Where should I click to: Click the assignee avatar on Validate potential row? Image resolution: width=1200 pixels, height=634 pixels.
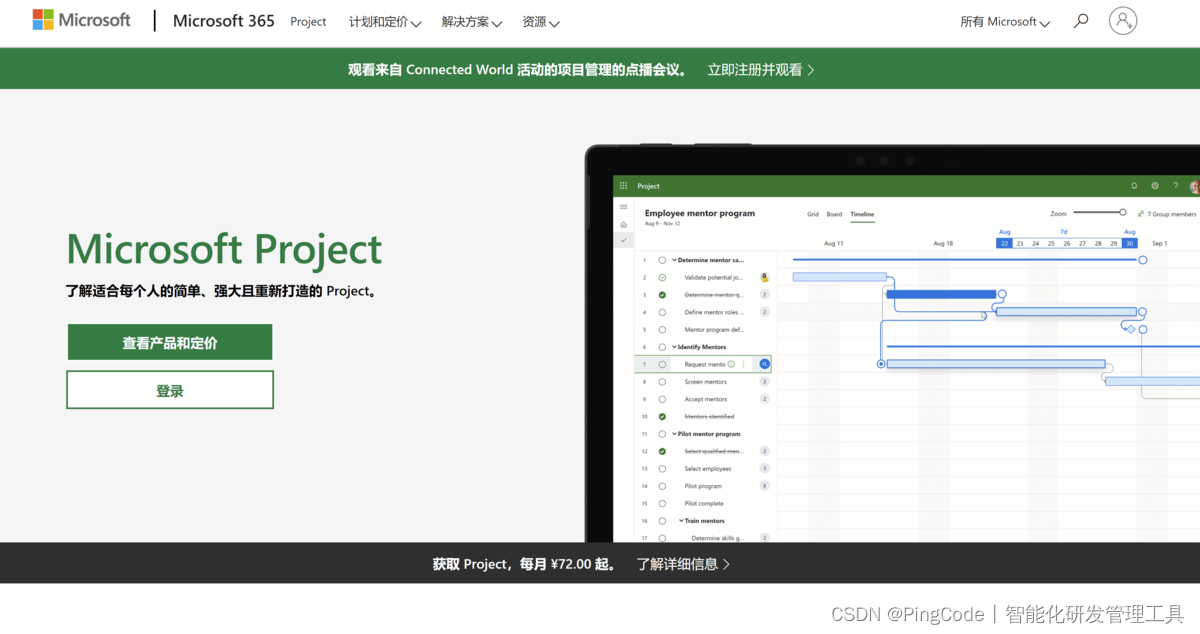point(765,277)
